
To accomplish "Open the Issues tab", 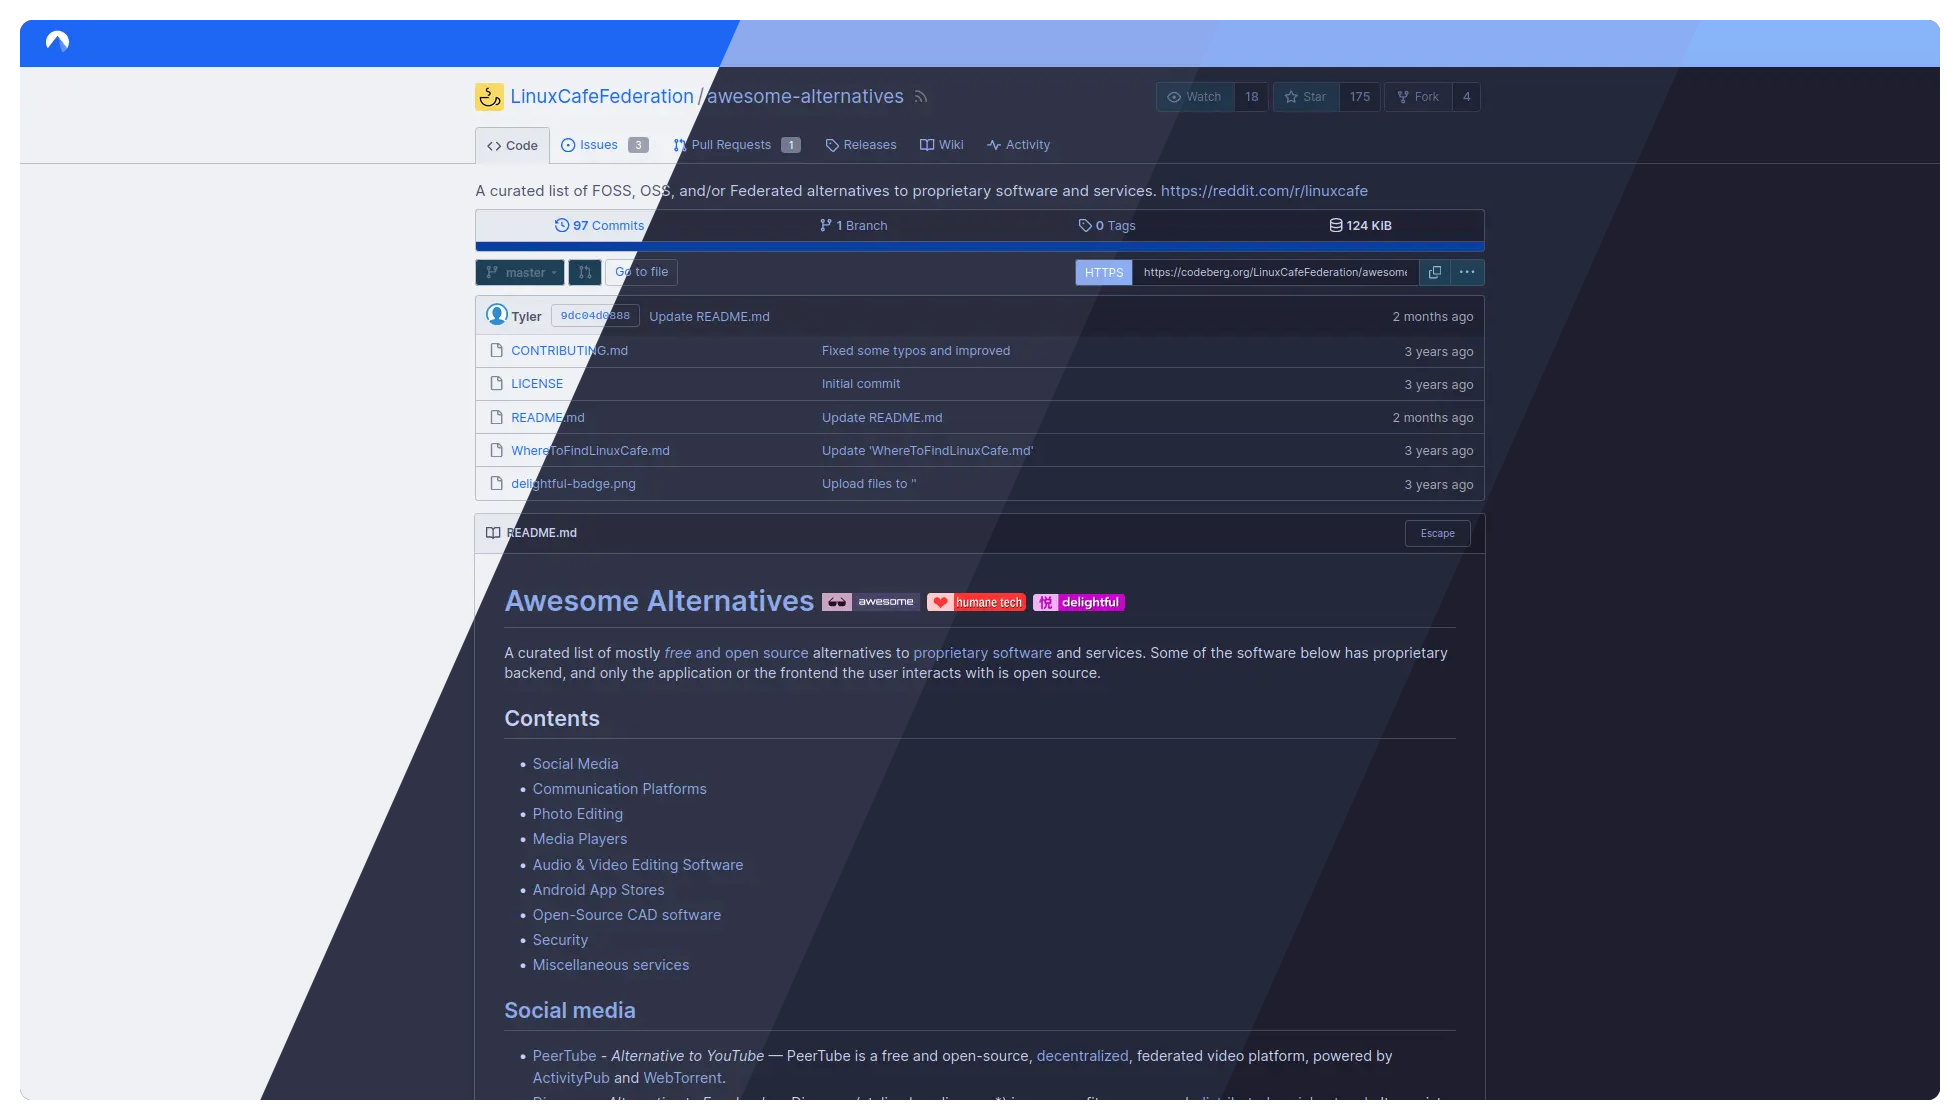I will (604, 145).
